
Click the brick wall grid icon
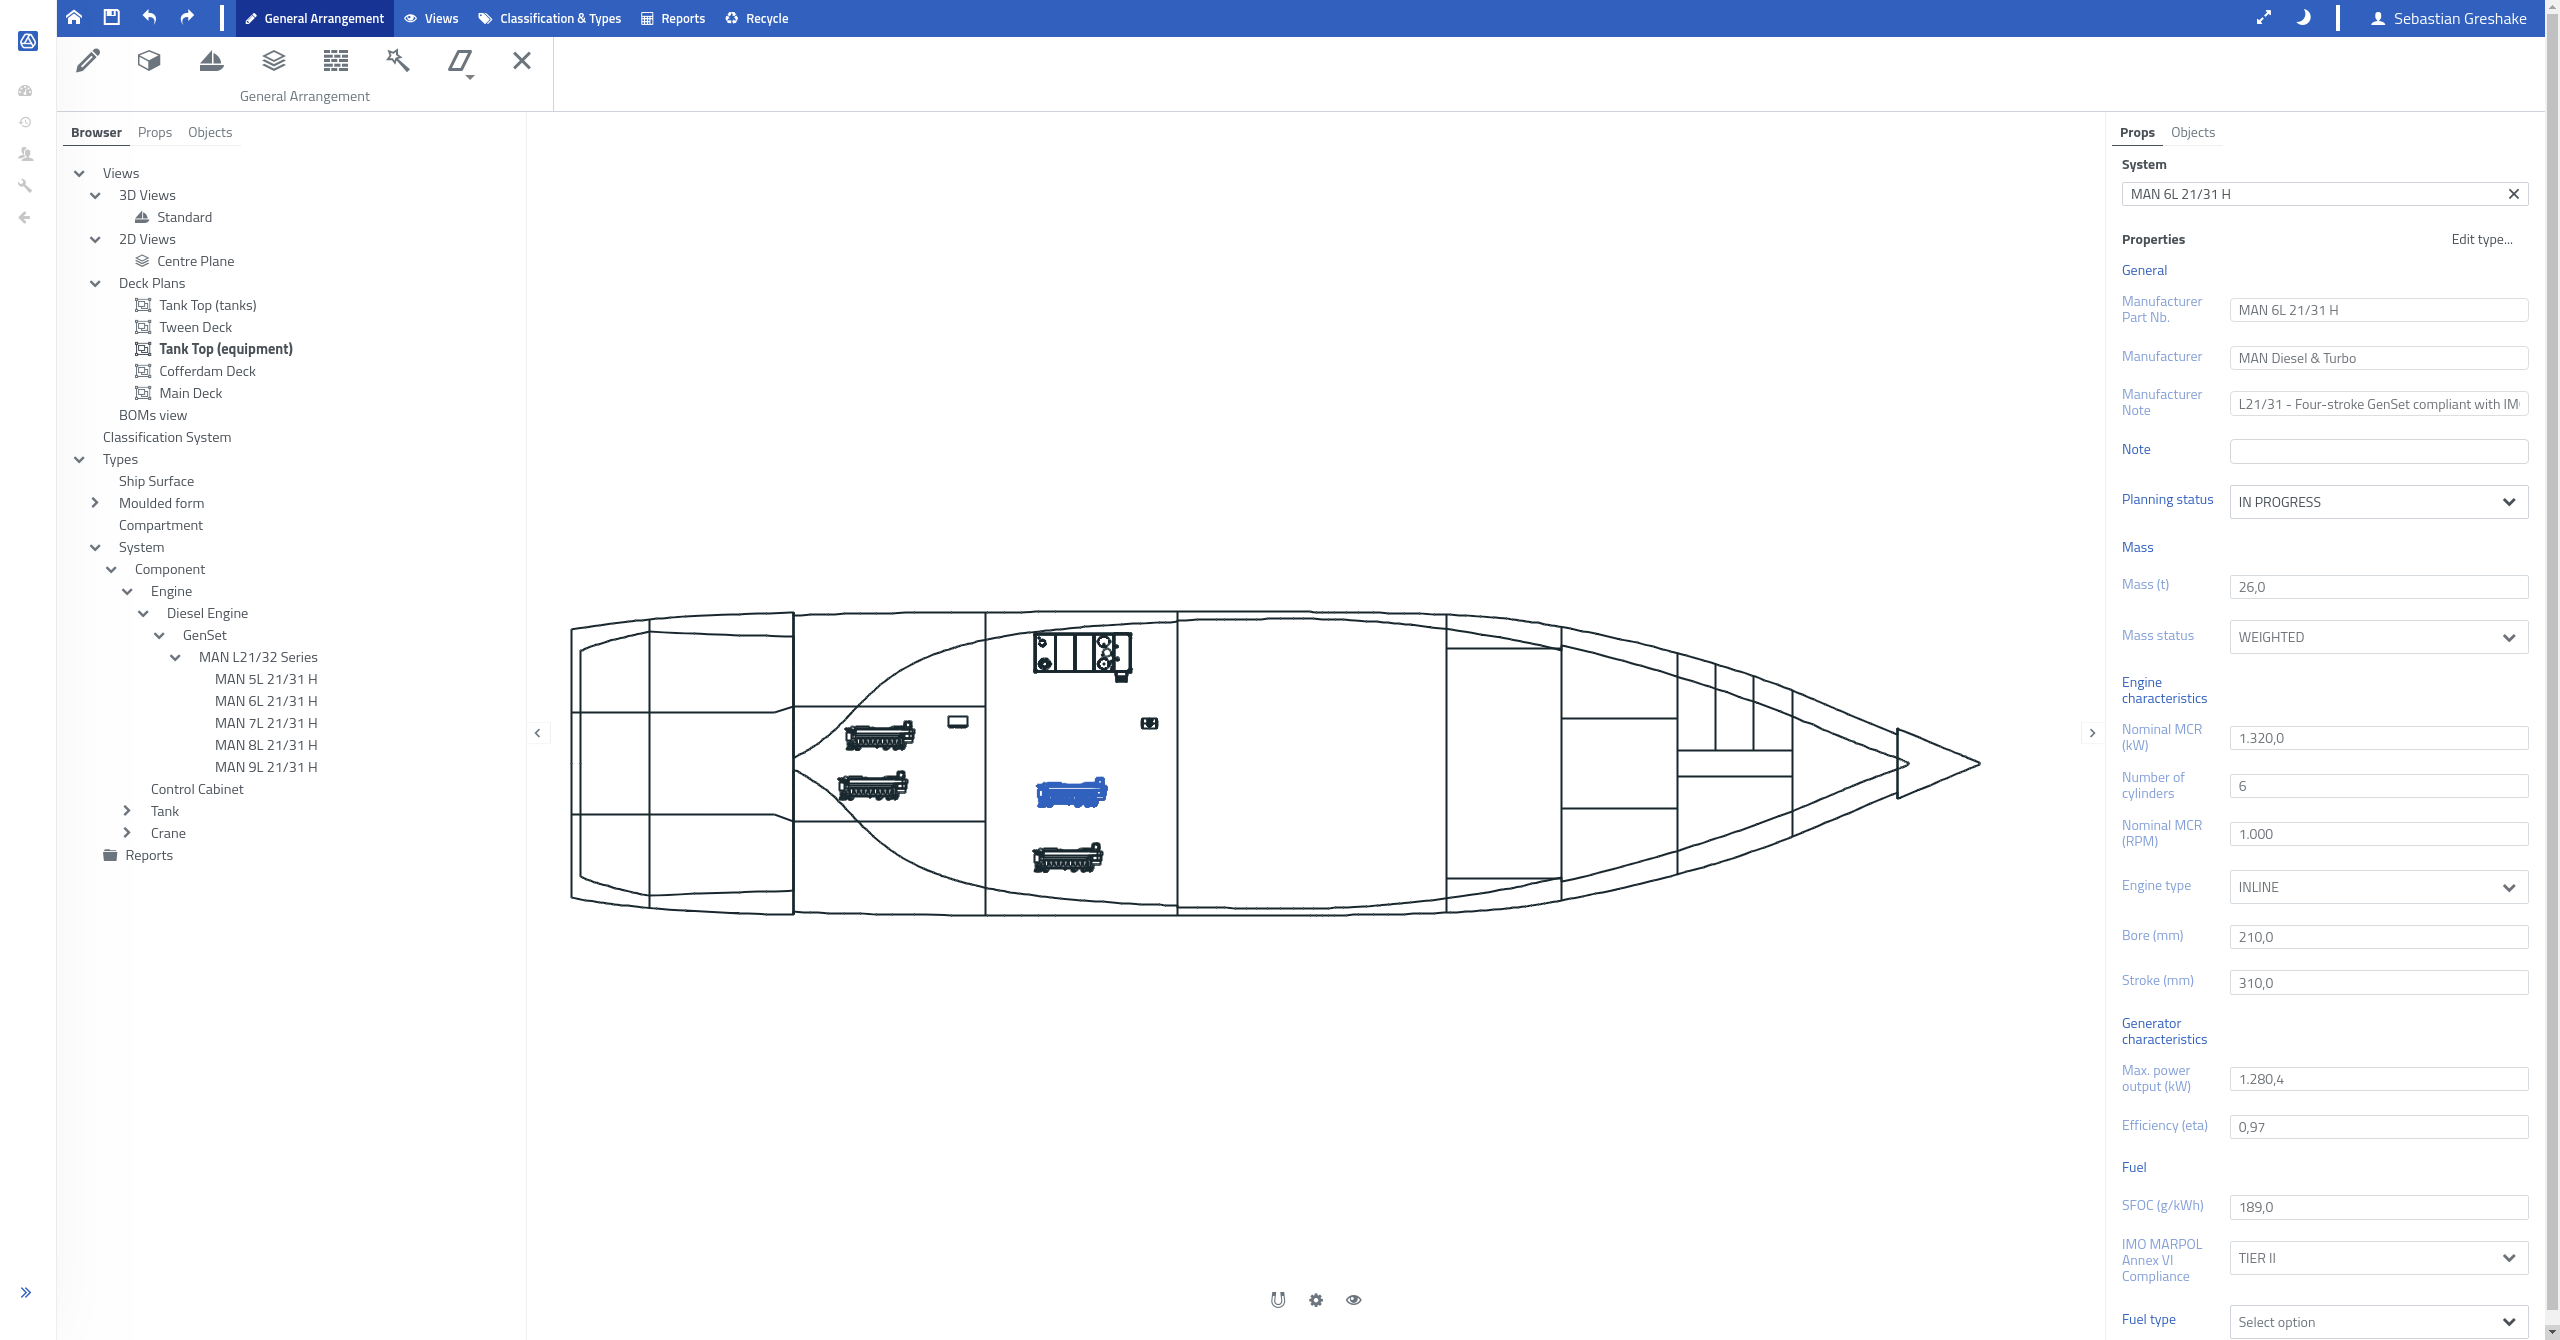click(x=336, y=61)
